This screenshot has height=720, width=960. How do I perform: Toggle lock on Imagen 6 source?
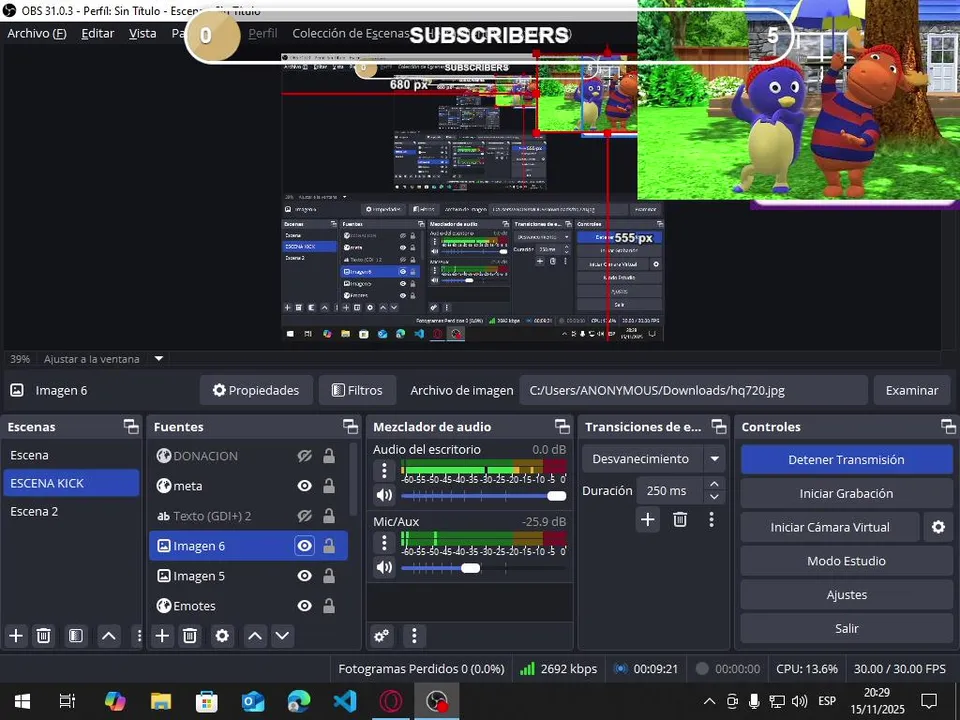(329, 546)
